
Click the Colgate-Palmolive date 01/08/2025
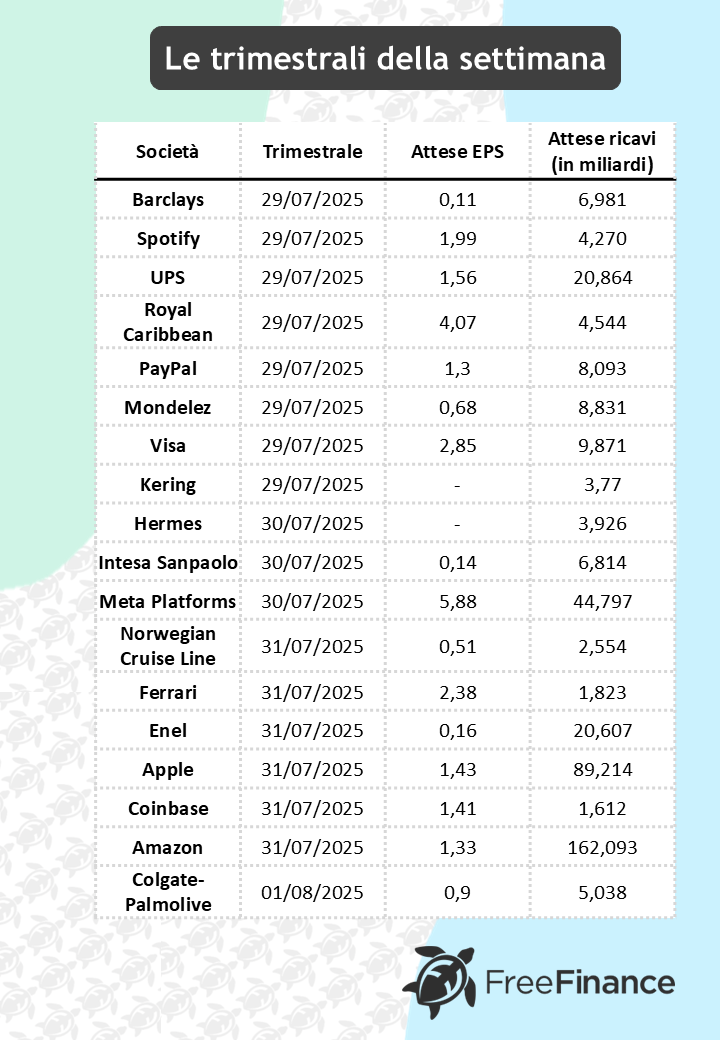click(313, 892)
